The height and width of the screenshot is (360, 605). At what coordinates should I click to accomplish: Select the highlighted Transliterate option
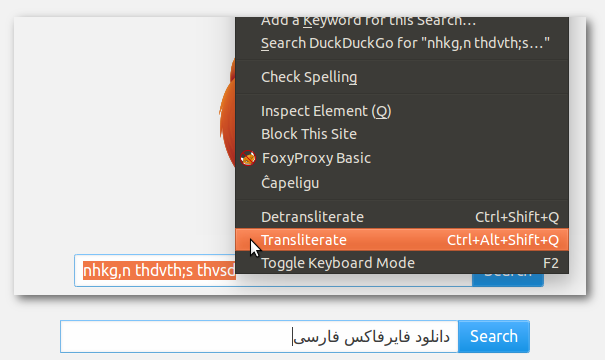pos(402,240)
